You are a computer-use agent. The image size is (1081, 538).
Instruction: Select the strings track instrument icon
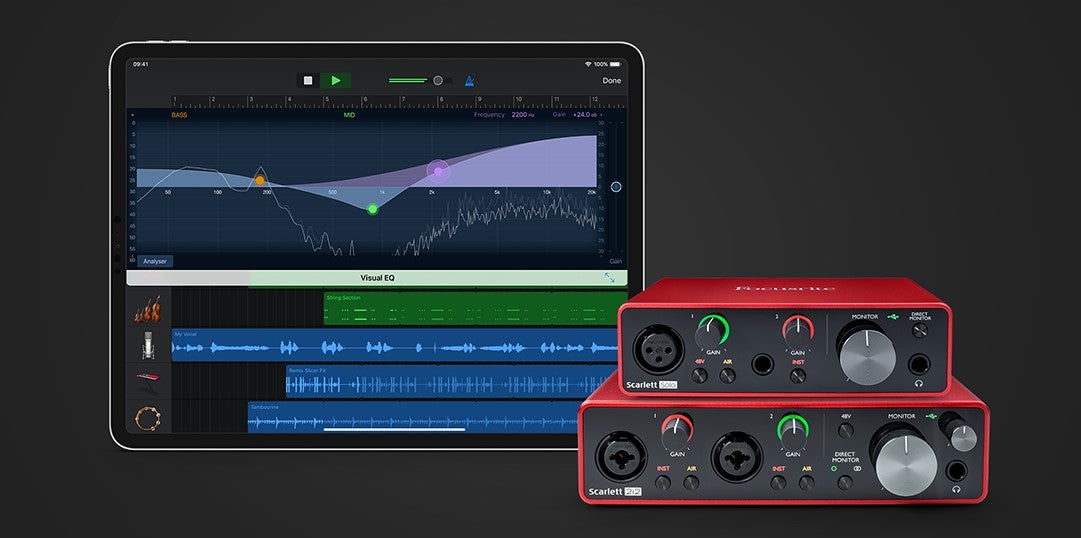149,308
